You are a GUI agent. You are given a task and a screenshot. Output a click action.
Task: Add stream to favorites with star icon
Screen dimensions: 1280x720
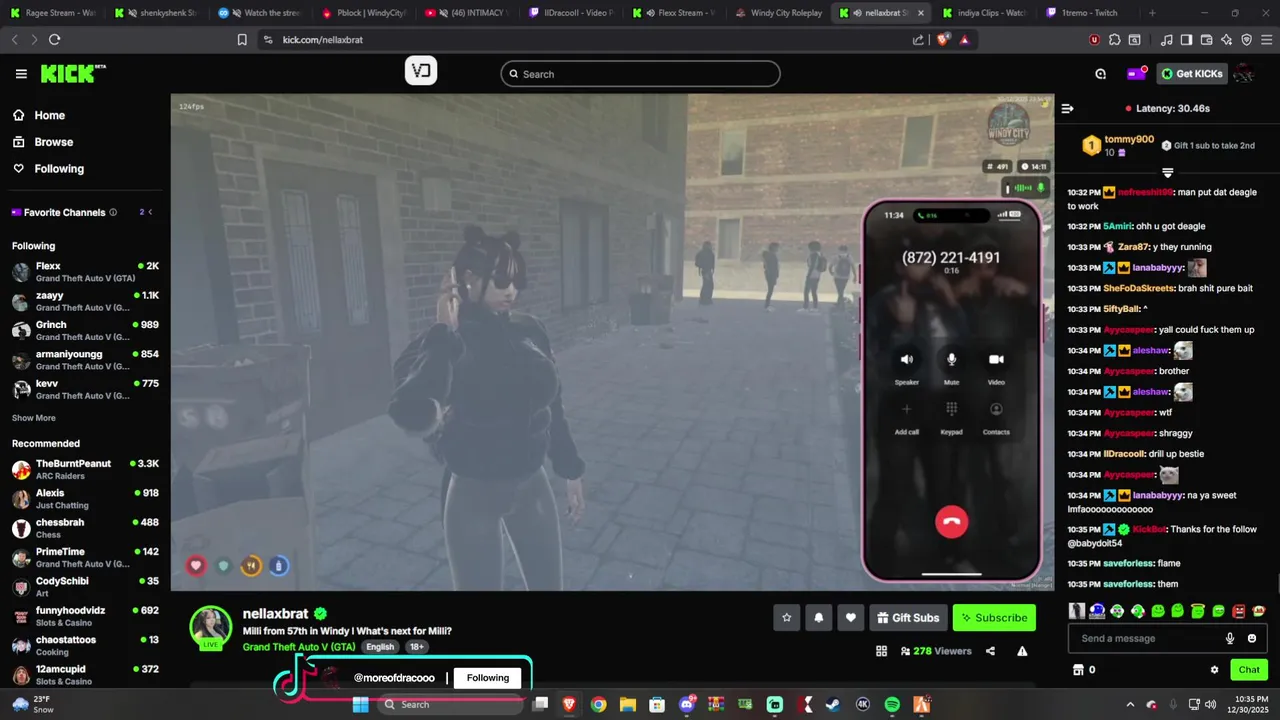pyautogui.click(x=786, y=618)
